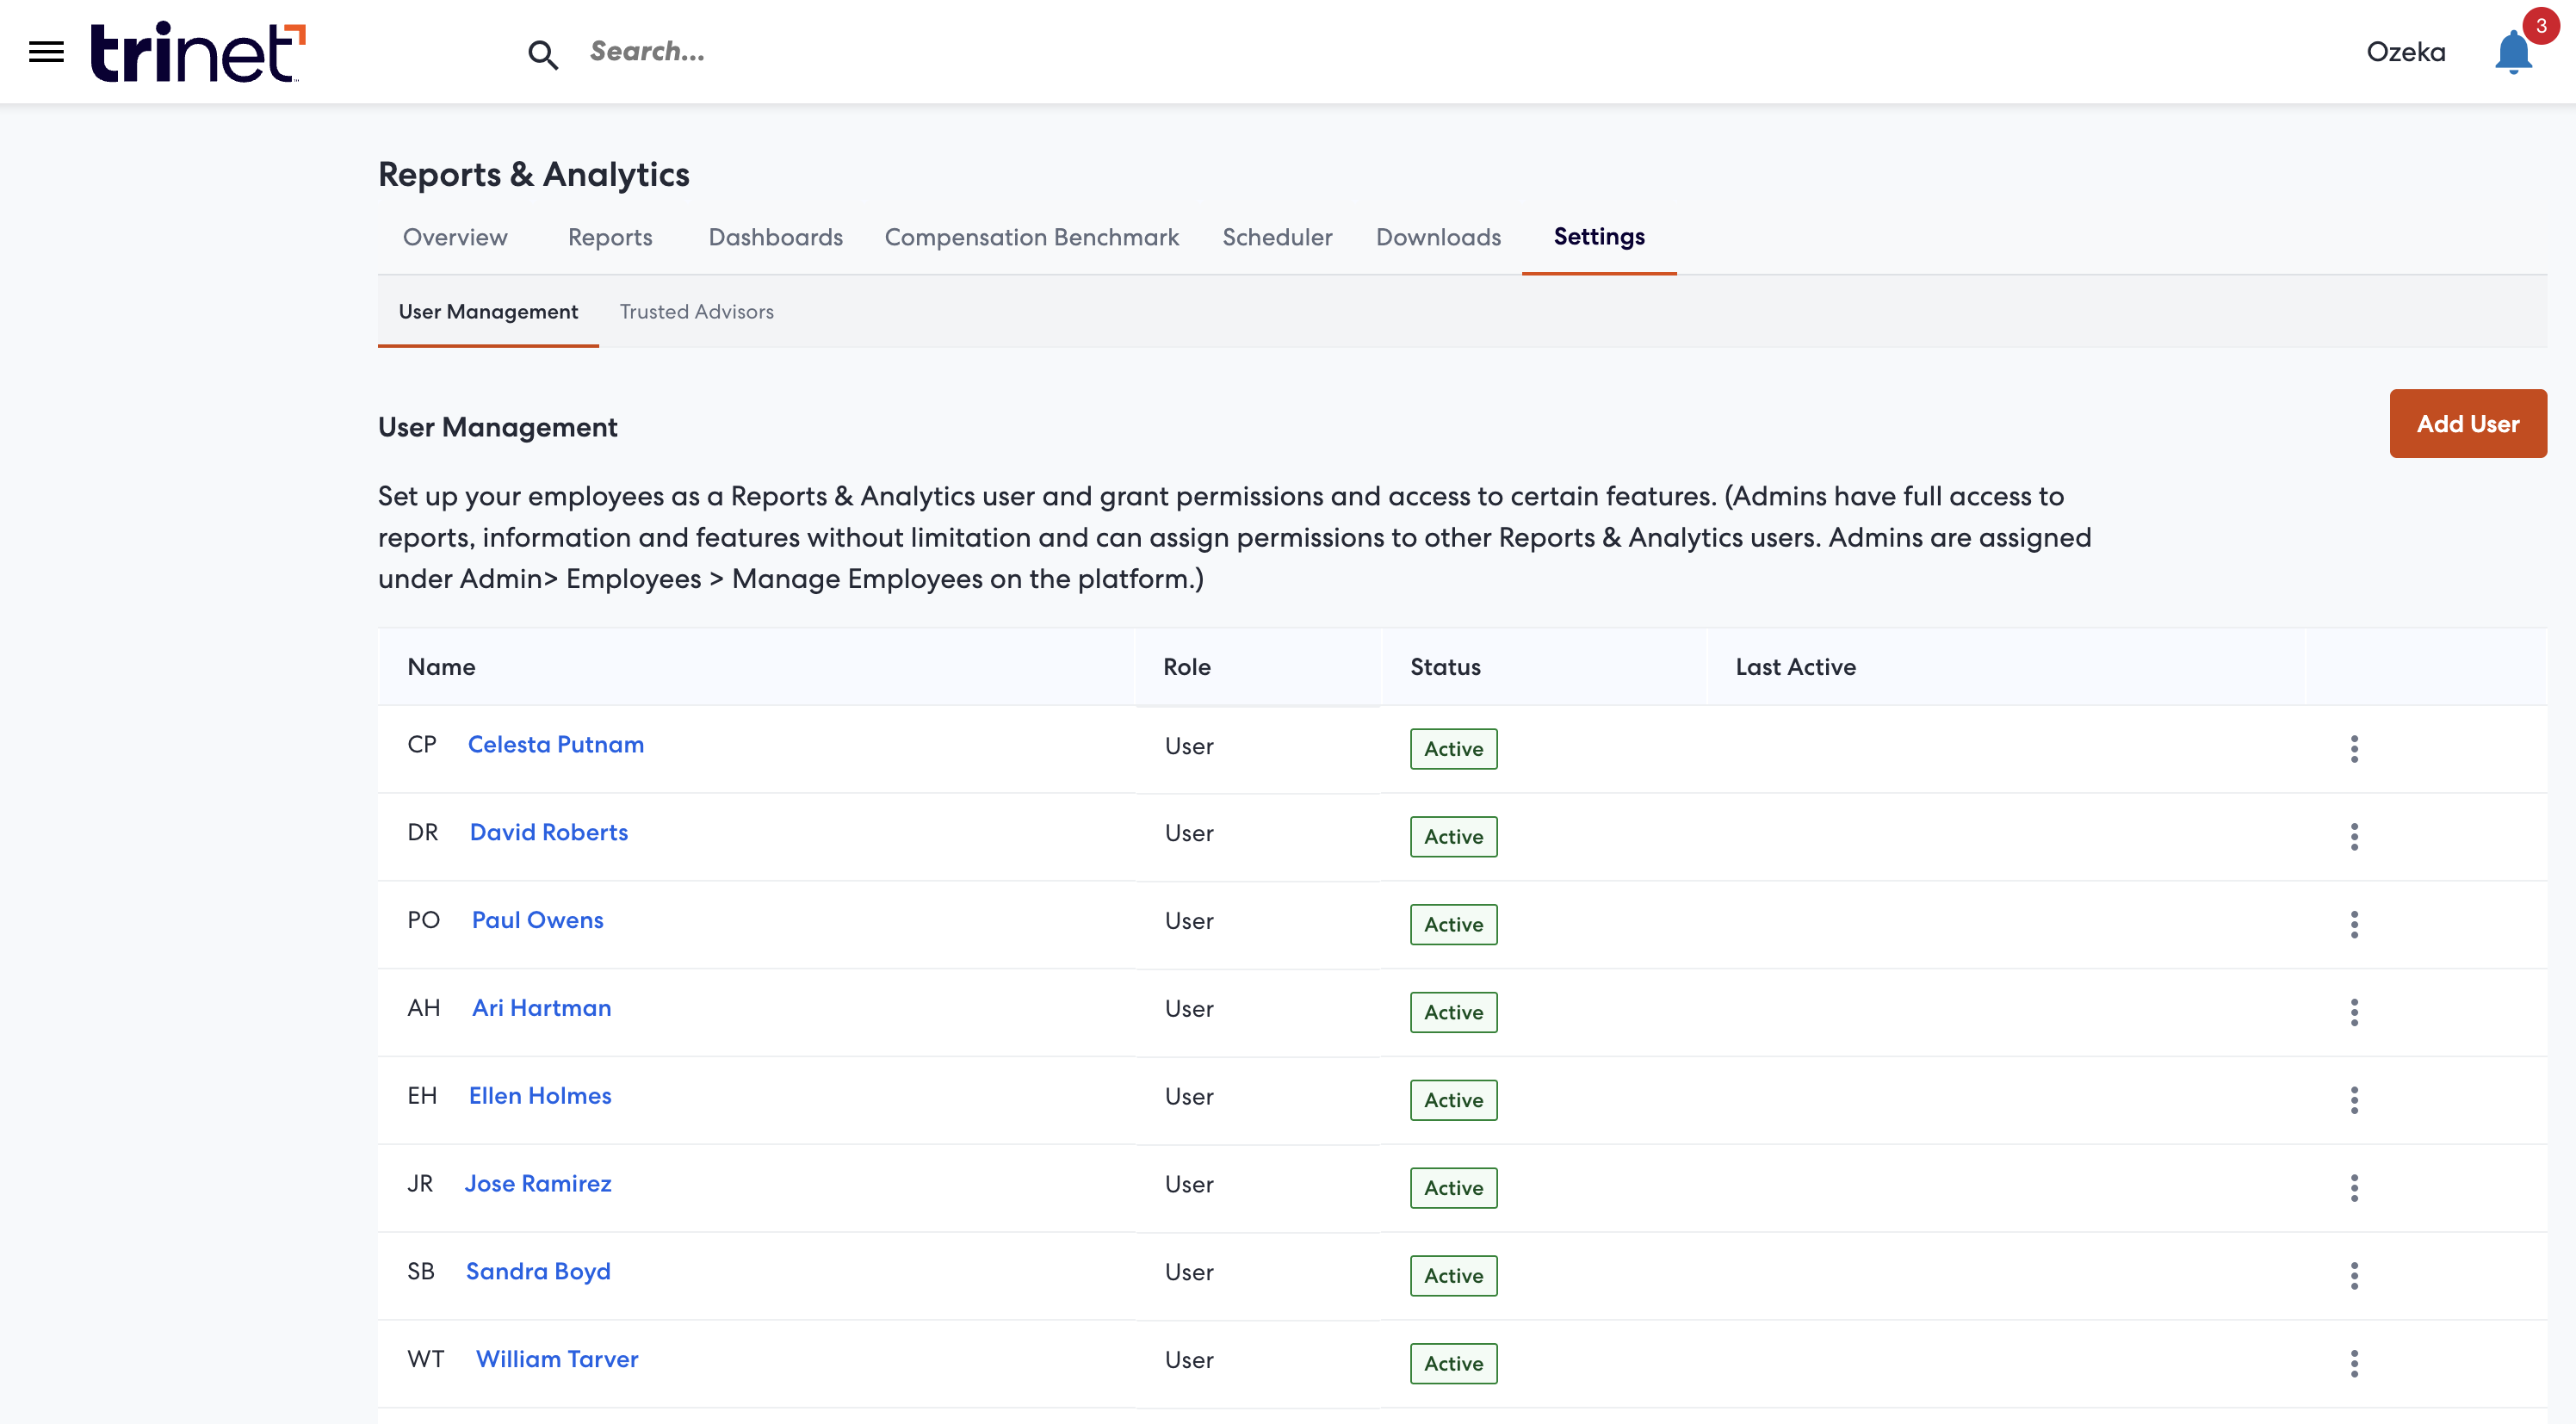Open options menu for Sandra Boyd
The height and width of the screenshot is (1424, 2576).
pyautogui.click(x=2354, y=1276)
